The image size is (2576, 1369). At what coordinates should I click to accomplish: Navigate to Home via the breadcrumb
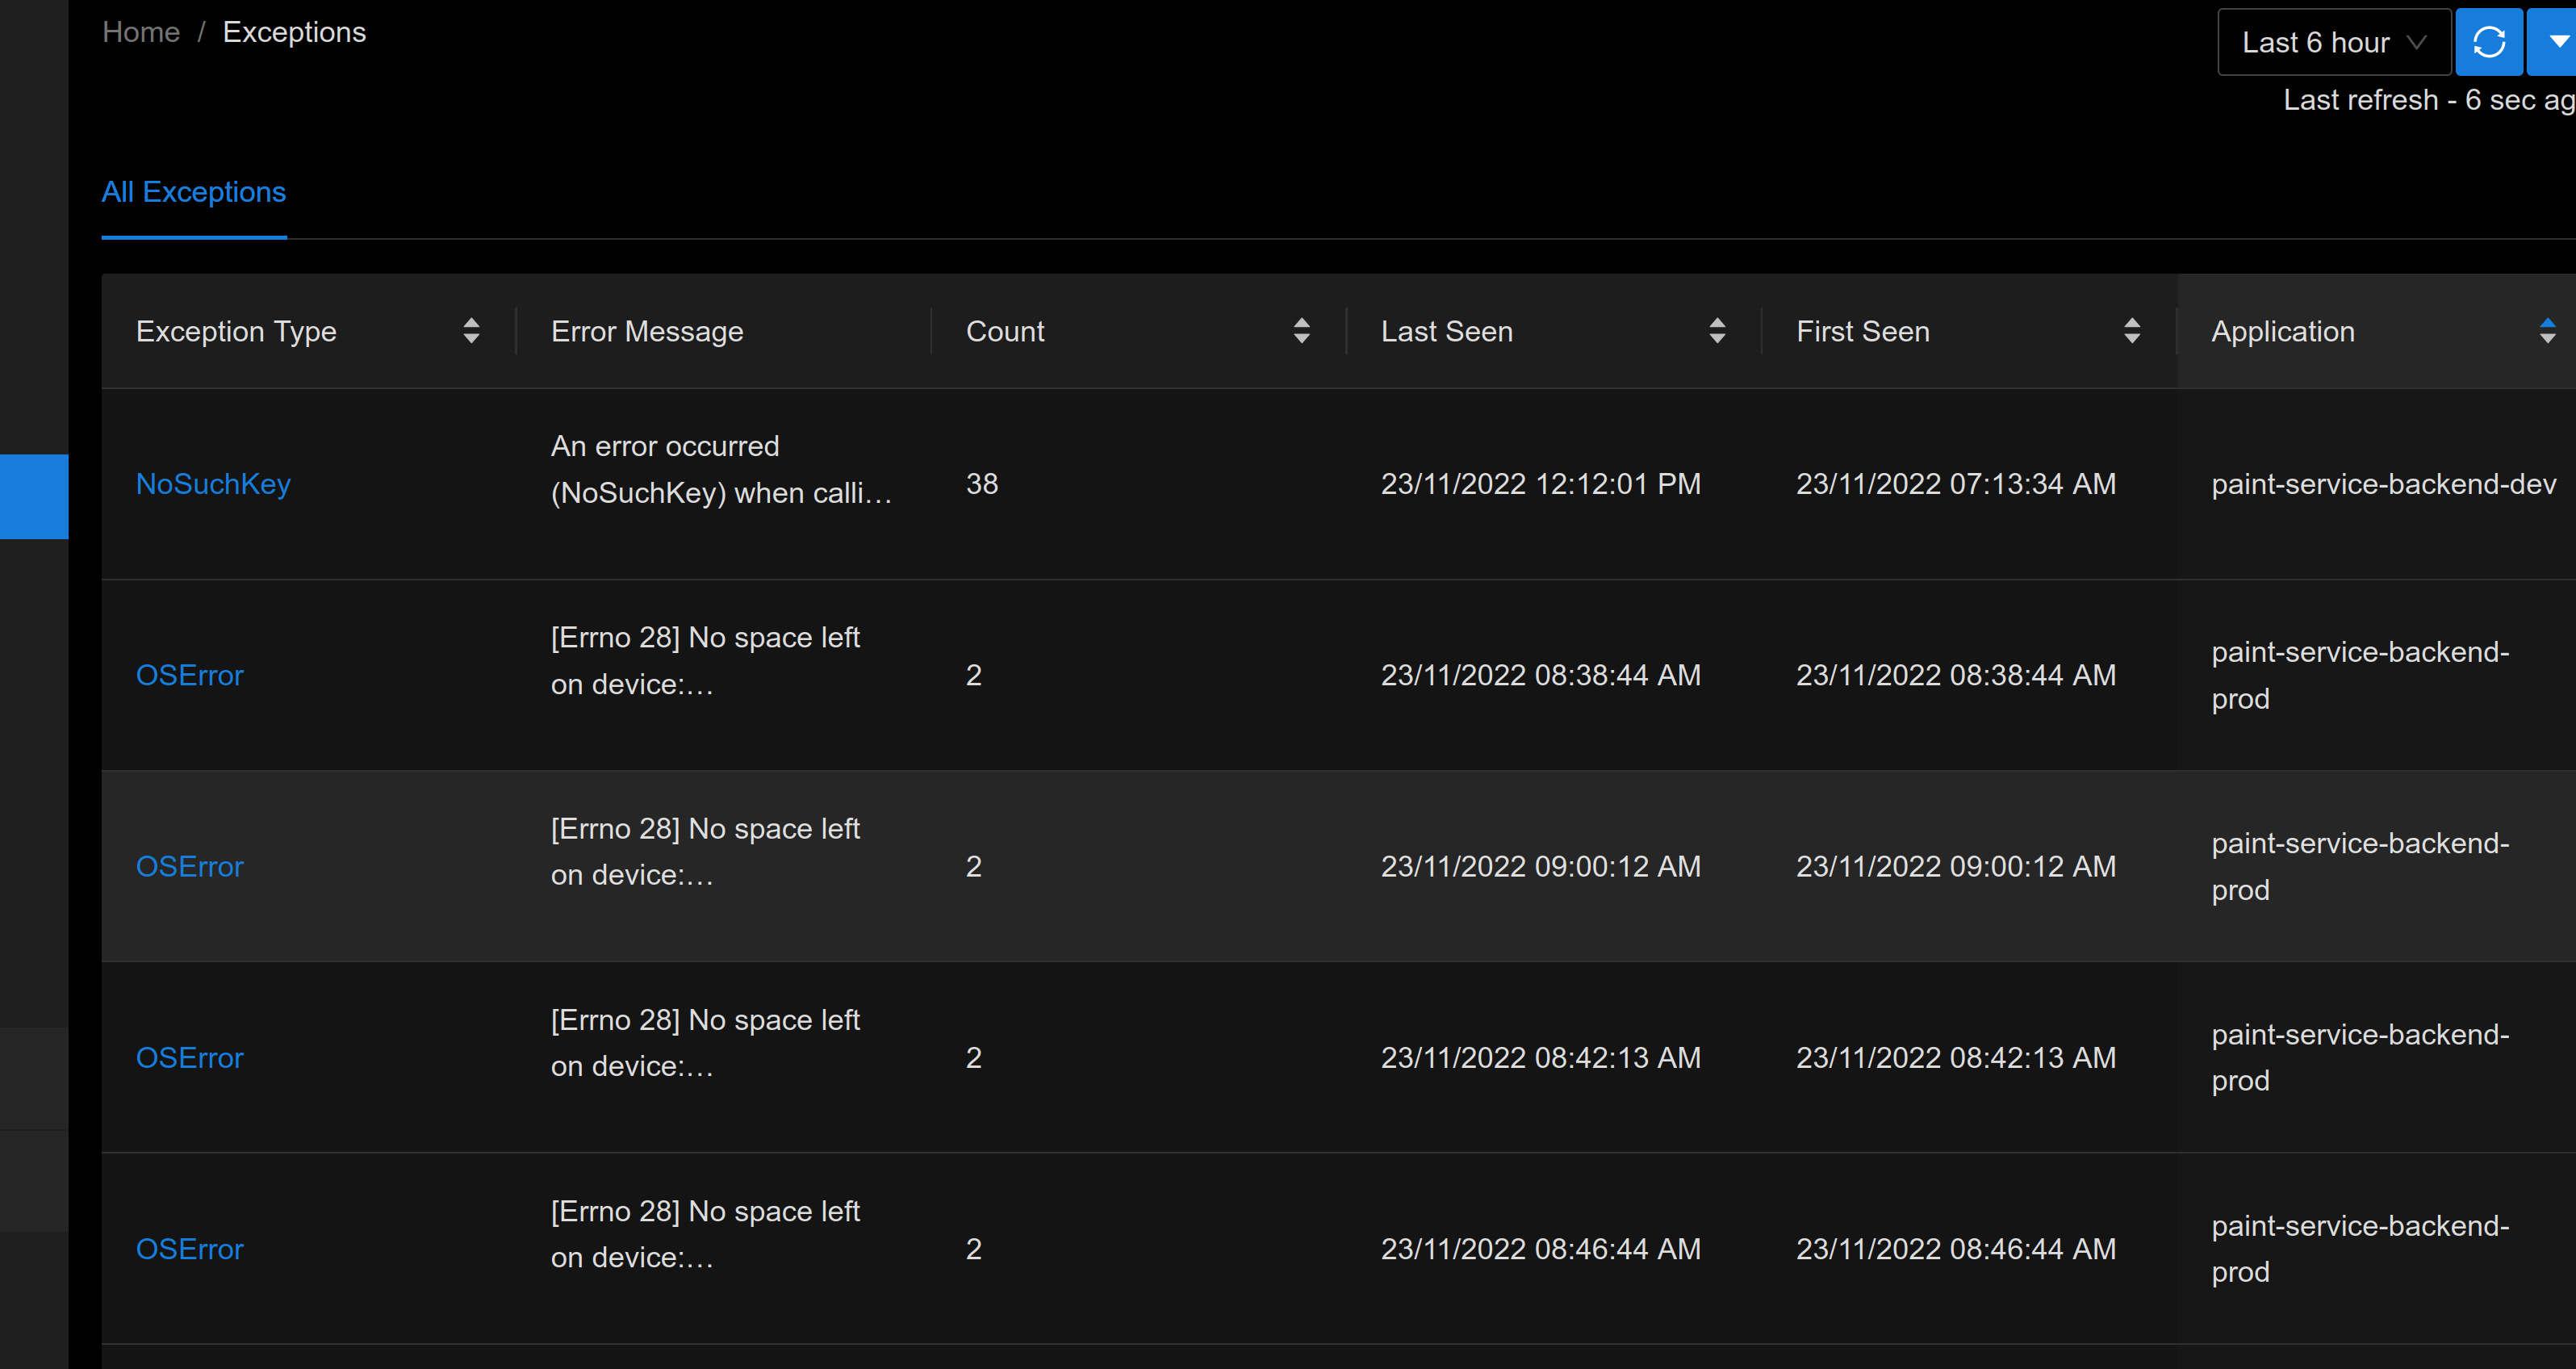pyautogui.click(x=140, y=31)
